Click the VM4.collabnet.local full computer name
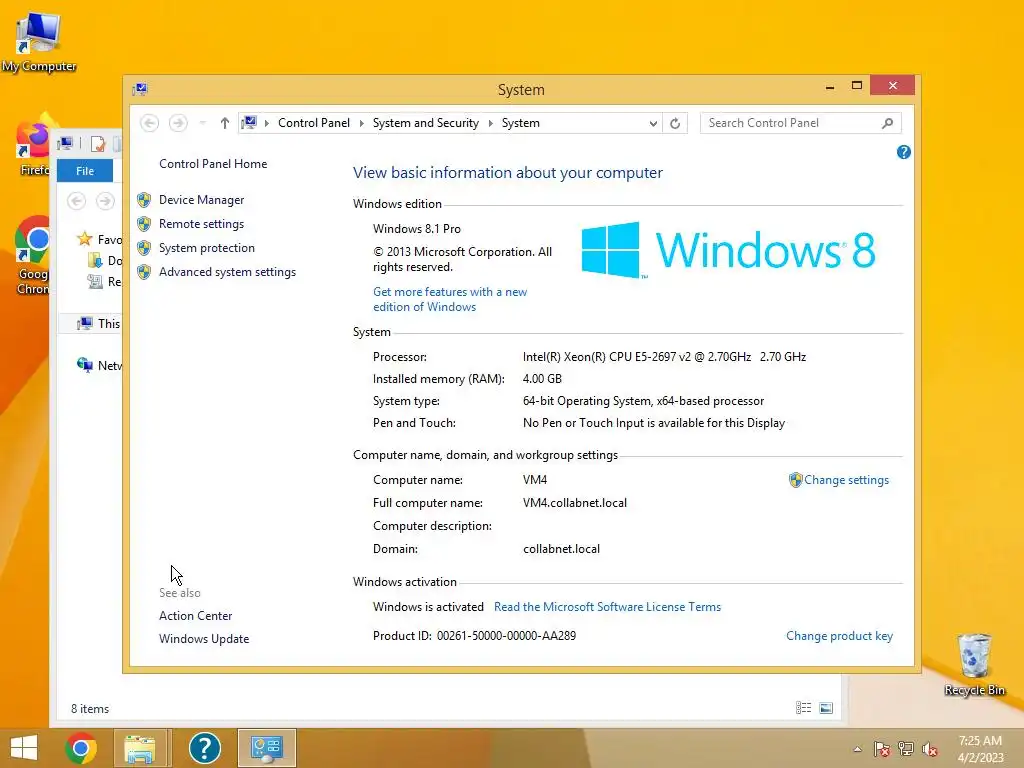Image resolution: width=1024 pixels, height=768 pixels. click(x=575, y=503)
